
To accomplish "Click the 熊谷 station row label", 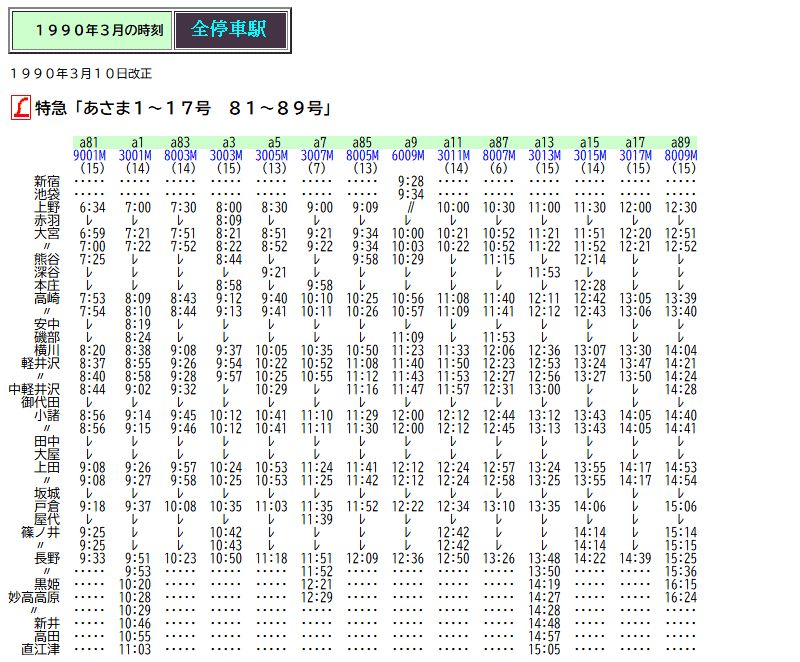I will (x=47, y=260).
